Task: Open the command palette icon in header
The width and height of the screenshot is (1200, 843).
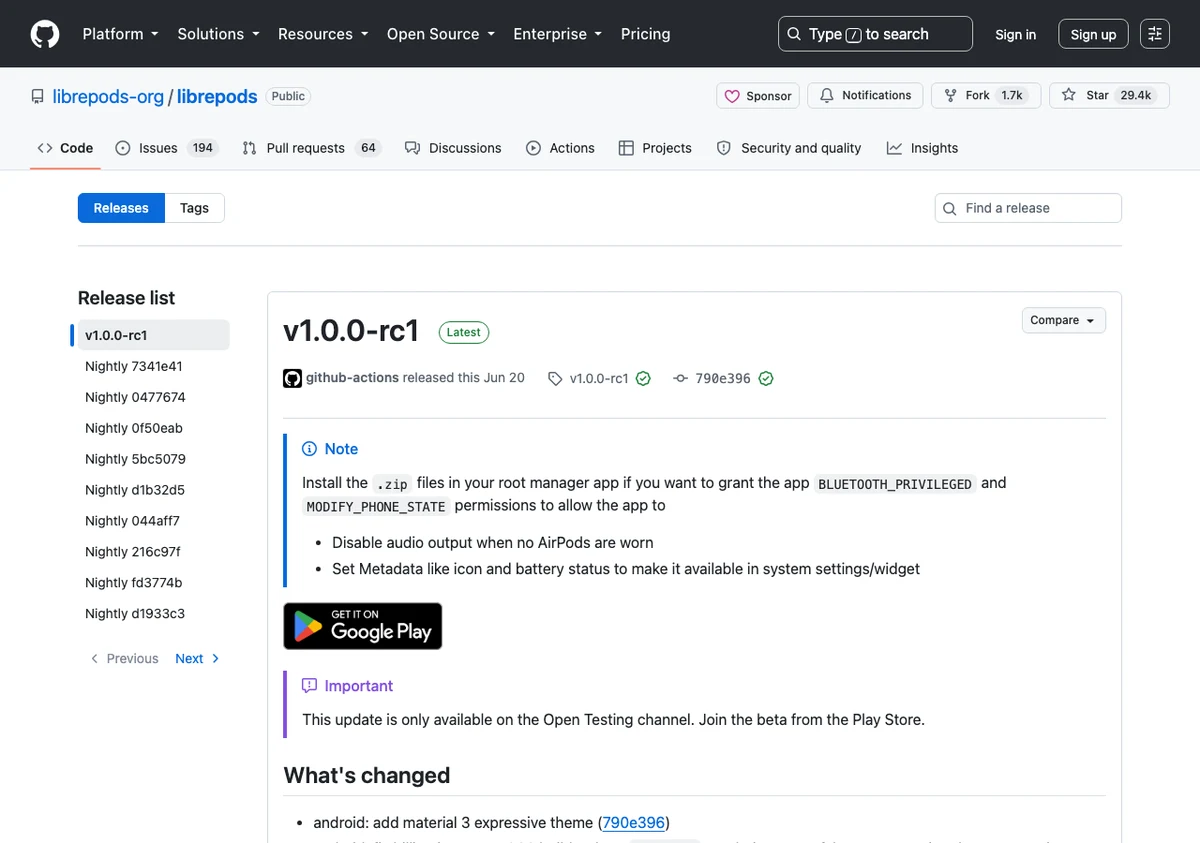Action: 1155,34
